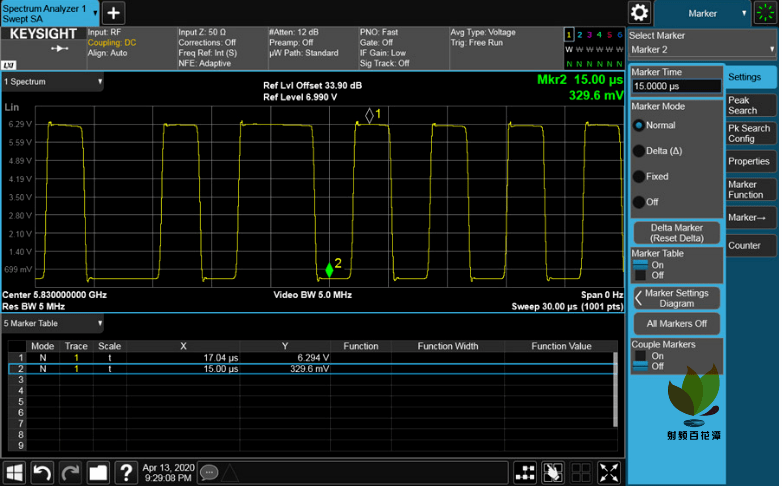This screenshot has width=782, height=488.
Task: Switch to Peak Search tab
Action: (x=751, y=105)
